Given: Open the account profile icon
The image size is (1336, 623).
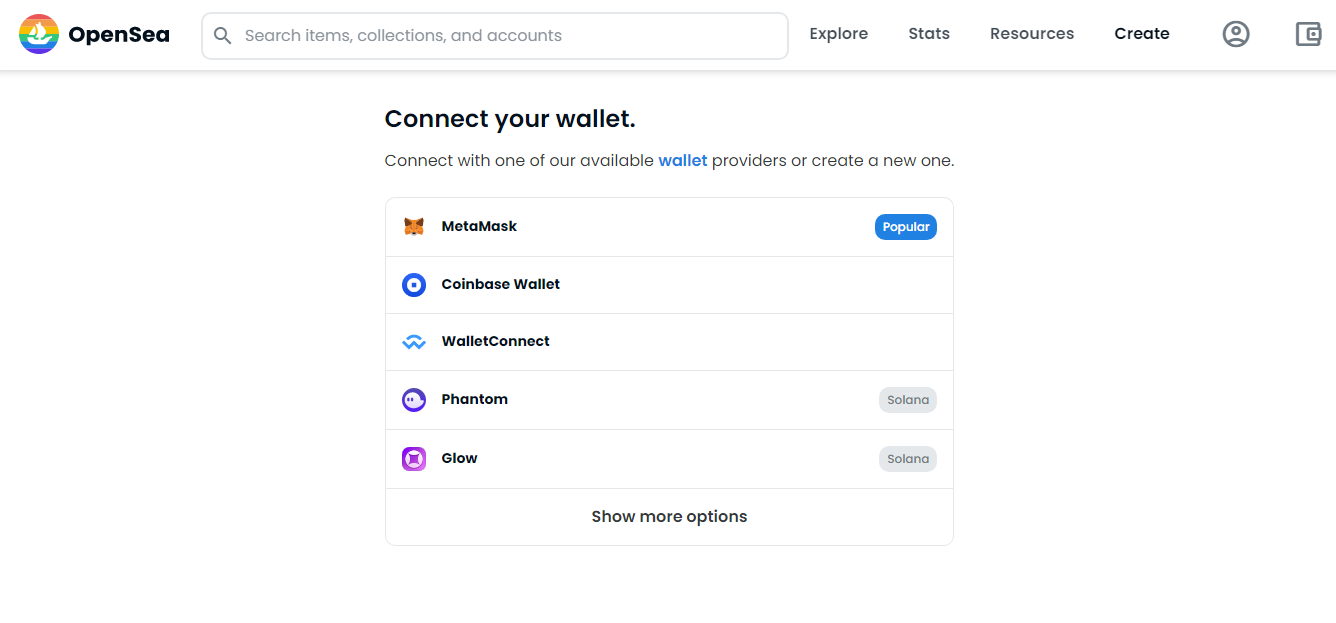Looking at the screenshot, I should (x=1236, y=34).
